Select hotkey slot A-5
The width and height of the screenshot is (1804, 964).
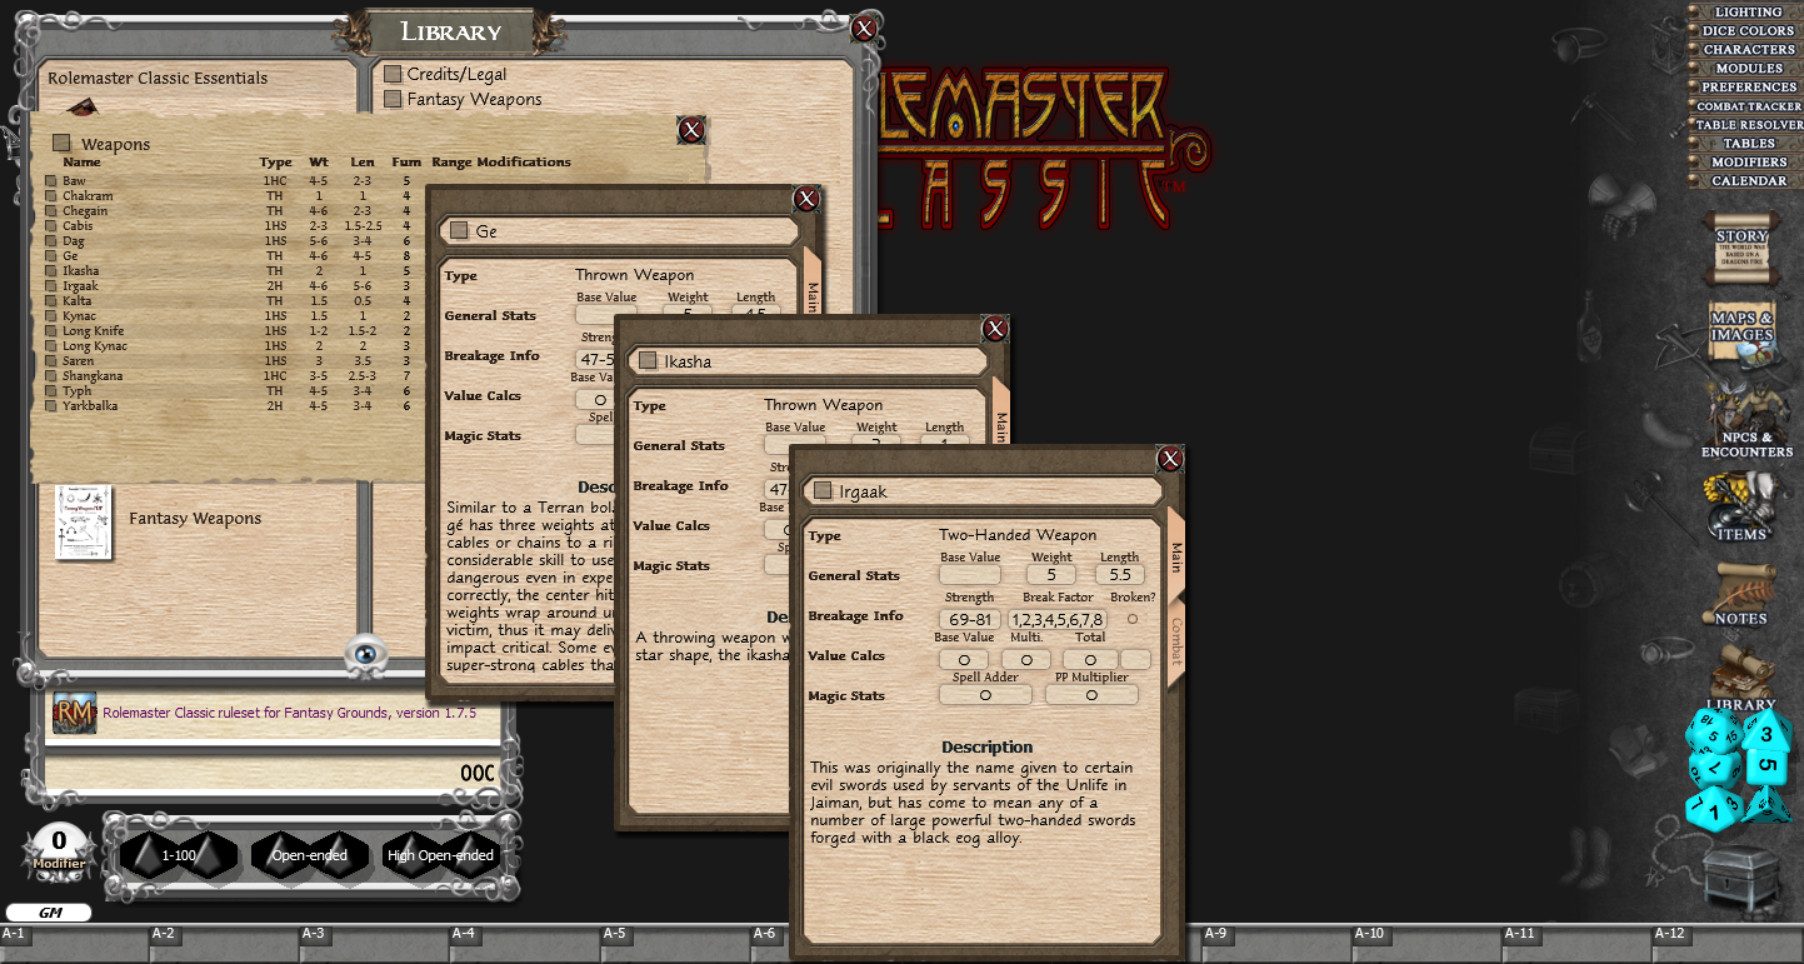tap(675, 942)
